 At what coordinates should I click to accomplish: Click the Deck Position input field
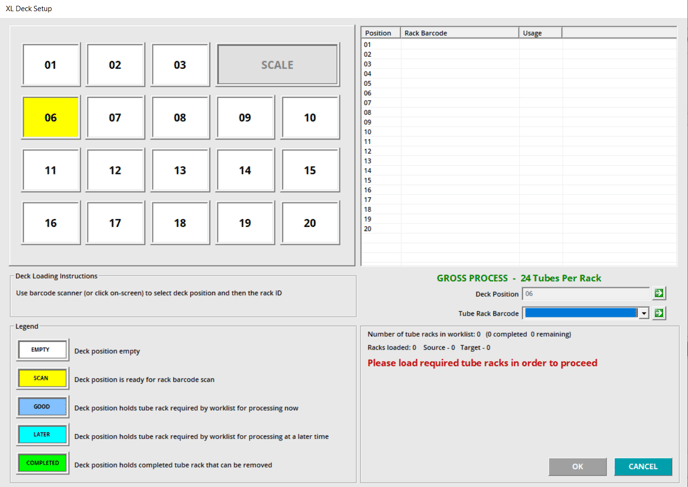click(x=585, y=294)
